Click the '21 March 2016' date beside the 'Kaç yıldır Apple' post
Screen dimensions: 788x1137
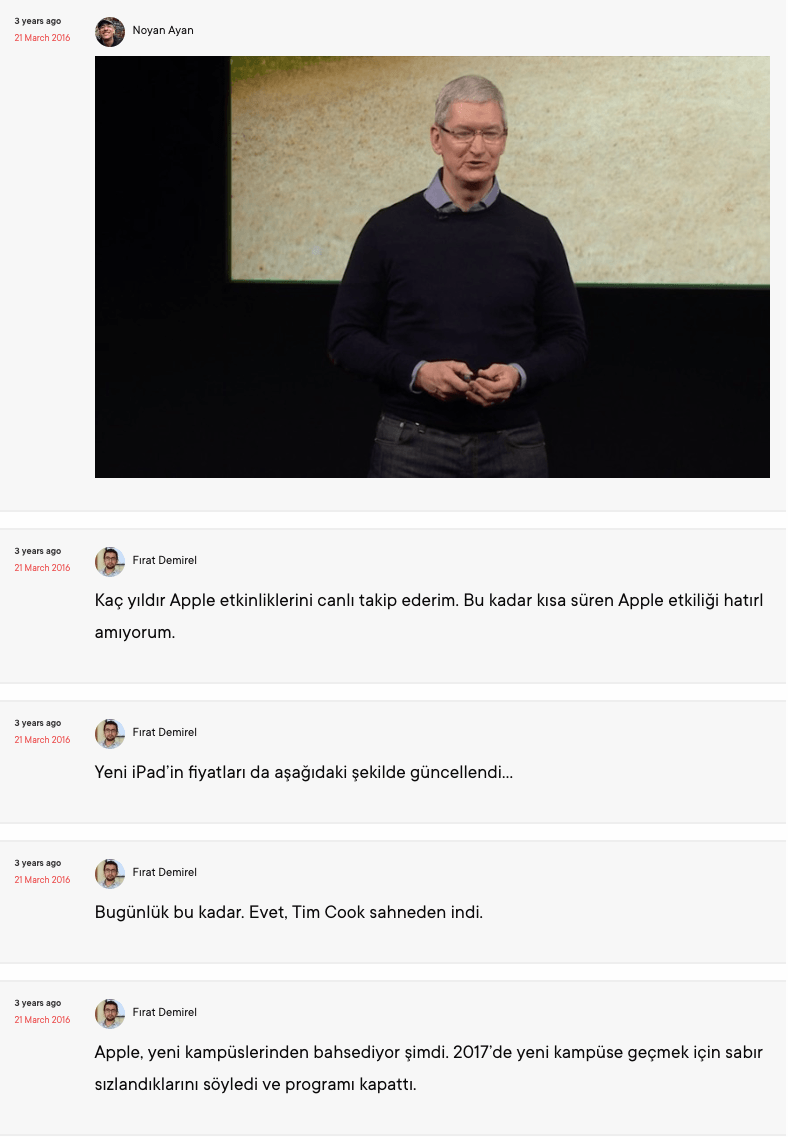coord(42,568)
